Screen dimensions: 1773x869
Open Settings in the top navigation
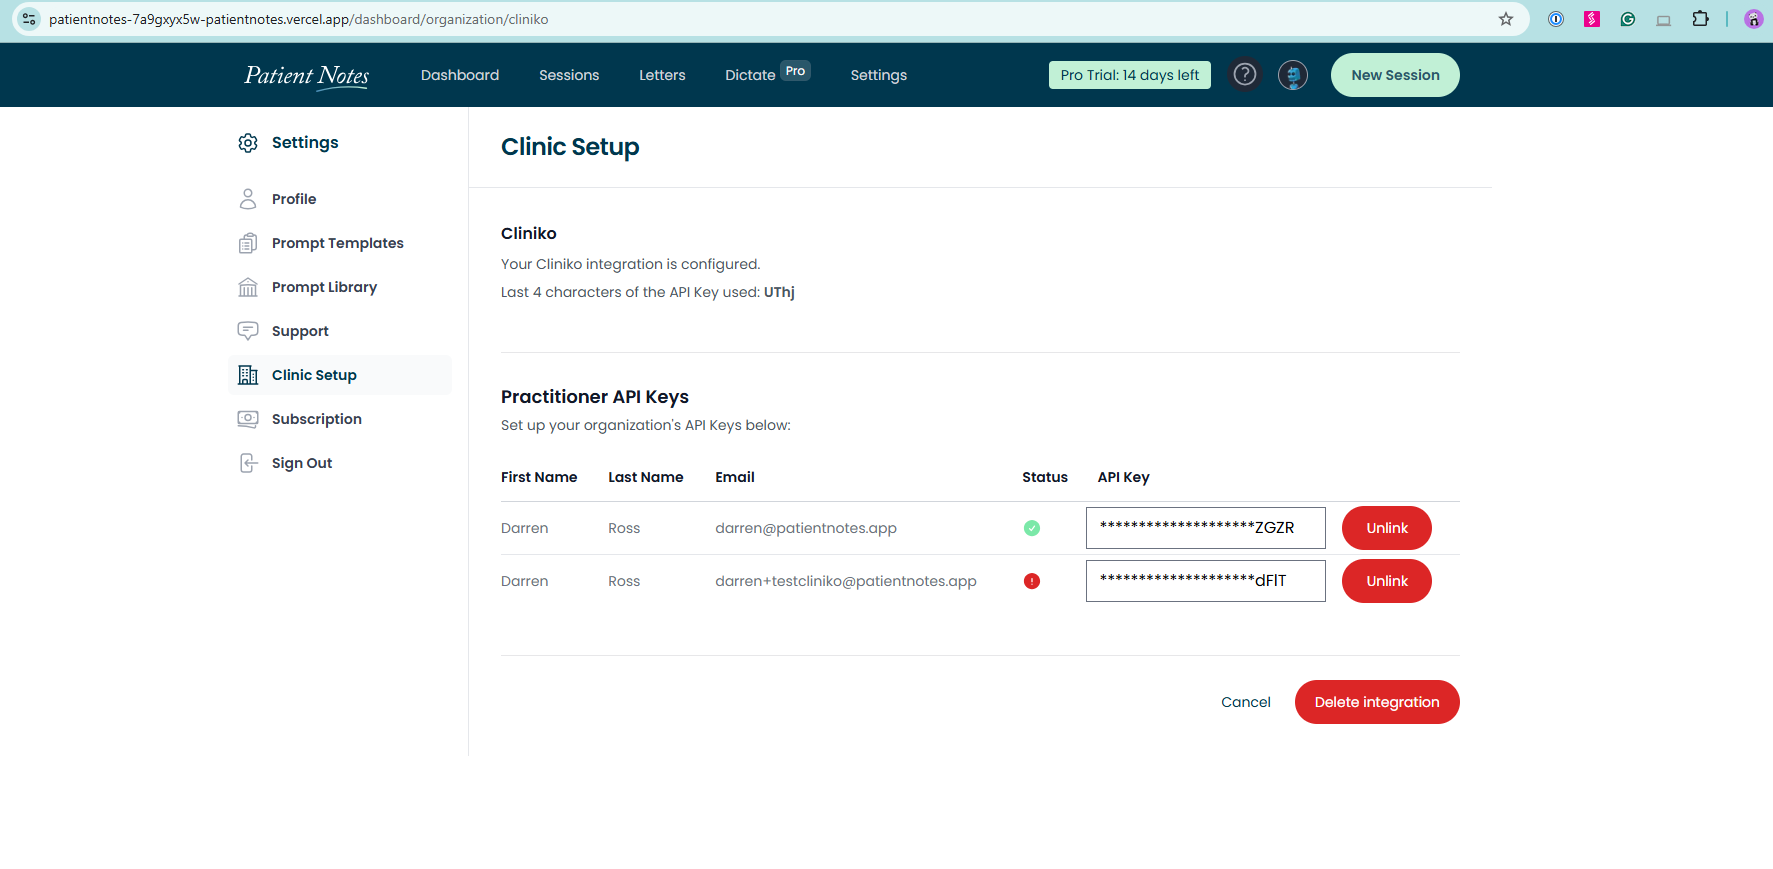coord(879,75)
